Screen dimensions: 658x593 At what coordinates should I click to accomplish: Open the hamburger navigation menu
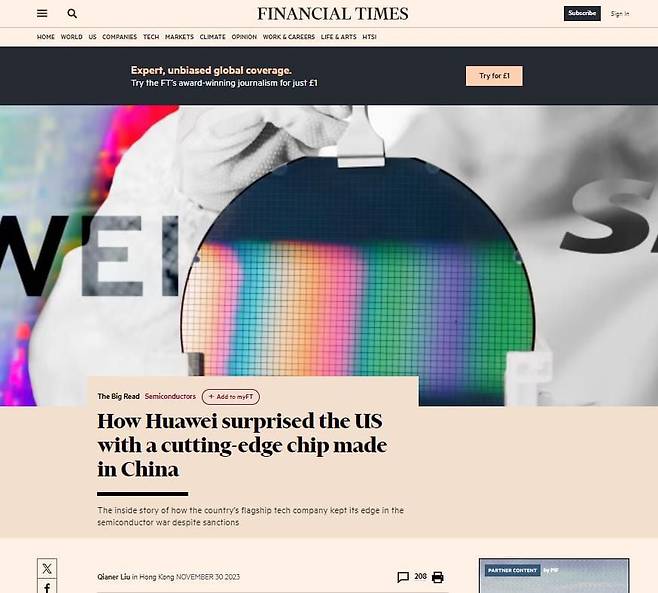(x=42, y=13)
